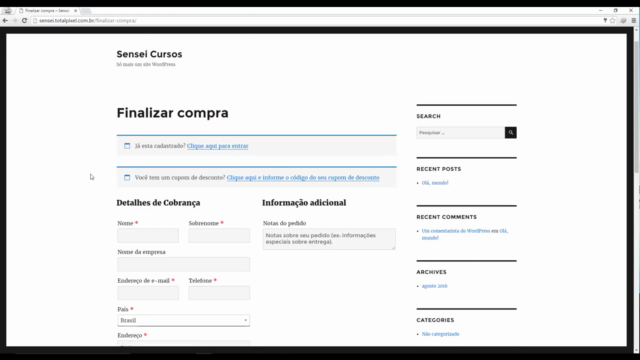Bookmark the page with the star icon
Screen dimensions: 640x360
point(613,20)
